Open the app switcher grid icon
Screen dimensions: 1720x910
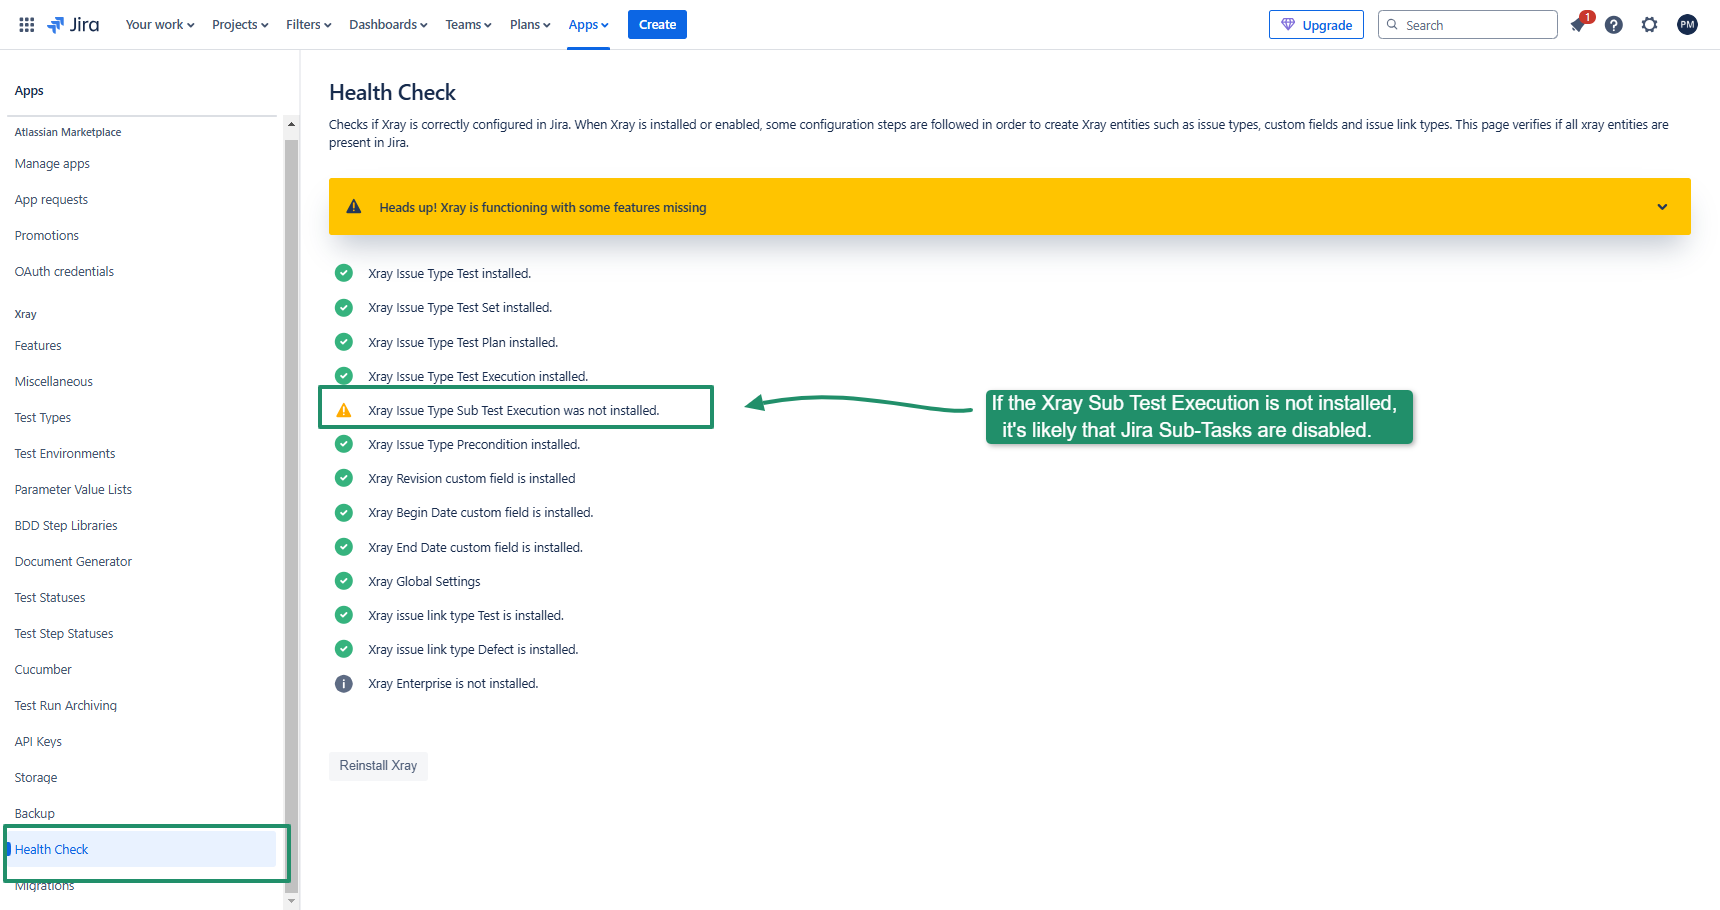(x=27, y=25)
